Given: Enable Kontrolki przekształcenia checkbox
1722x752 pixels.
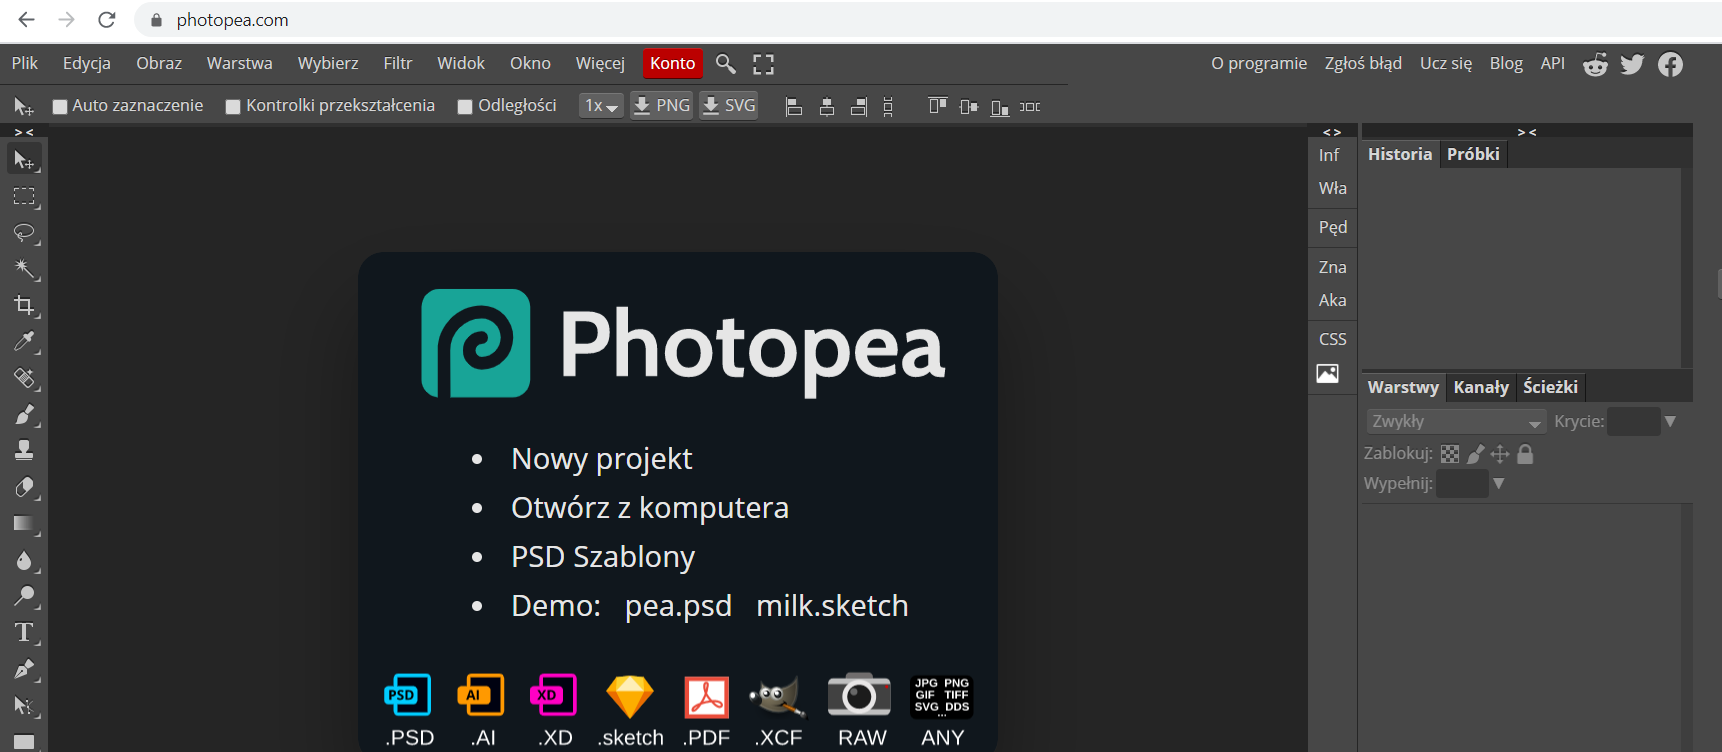Looking at the screenshot, I should point(233,107).
